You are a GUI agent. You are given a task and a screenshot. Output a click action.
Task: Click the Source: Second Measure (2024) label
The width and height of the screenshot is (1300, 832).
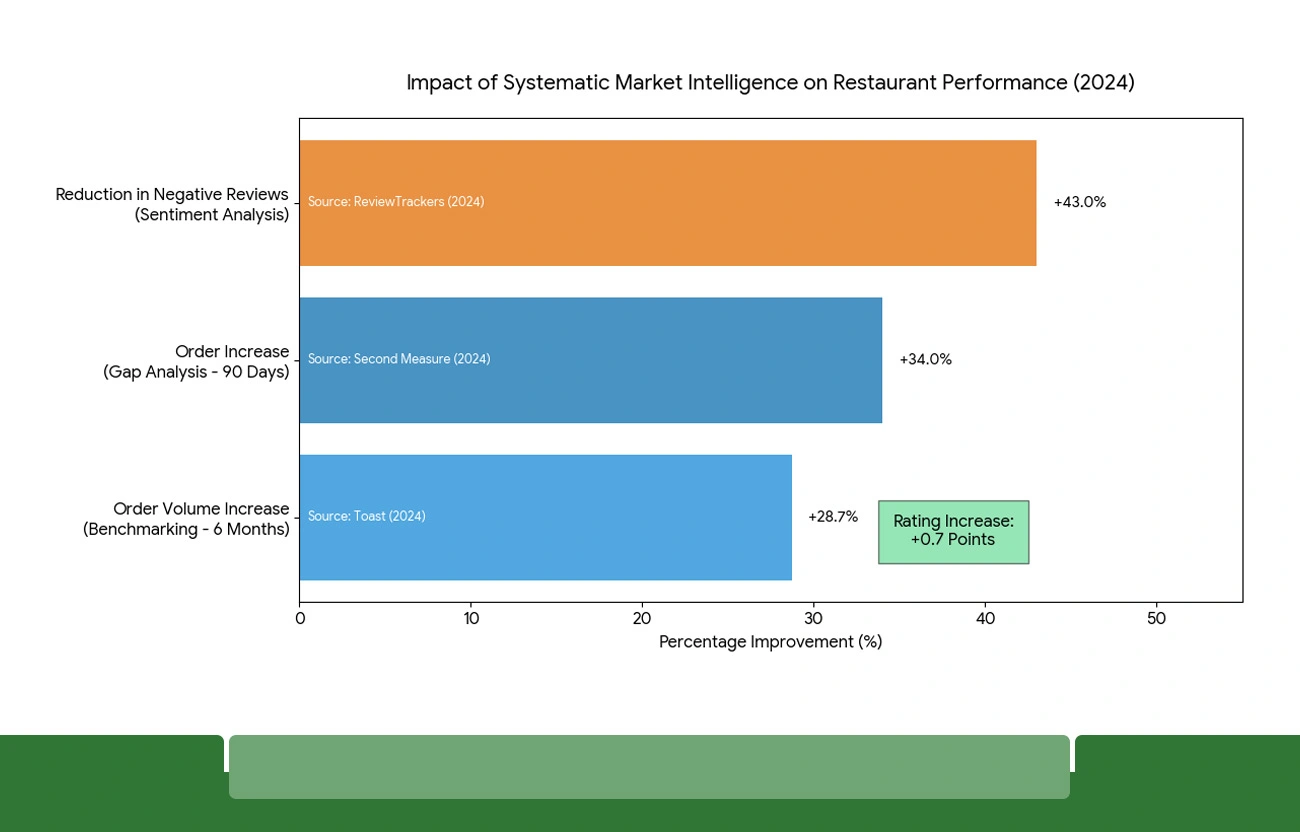pyautogui.click(x=399, y=359)
